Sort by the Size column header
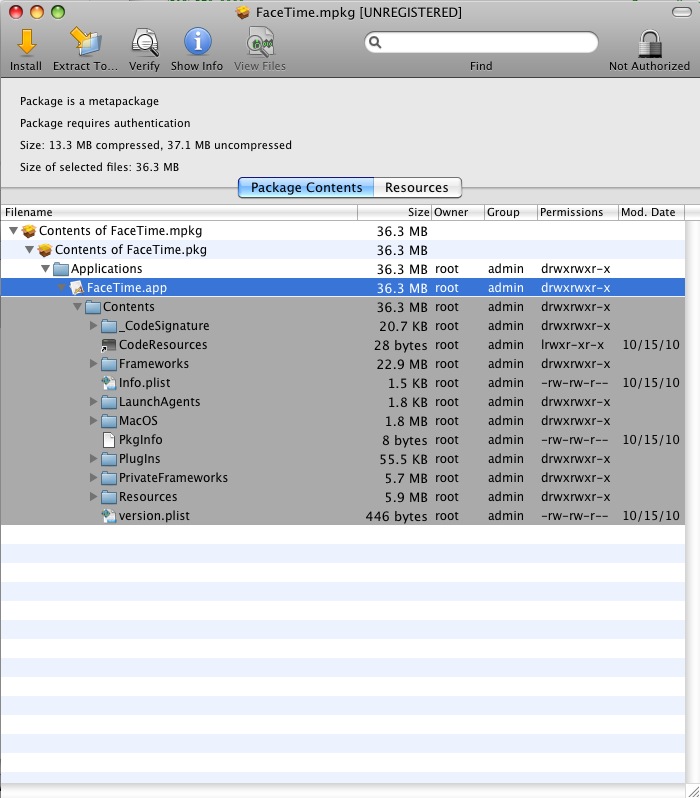The image size is (700, 798). pyautogui.click(x=395, y=212)
